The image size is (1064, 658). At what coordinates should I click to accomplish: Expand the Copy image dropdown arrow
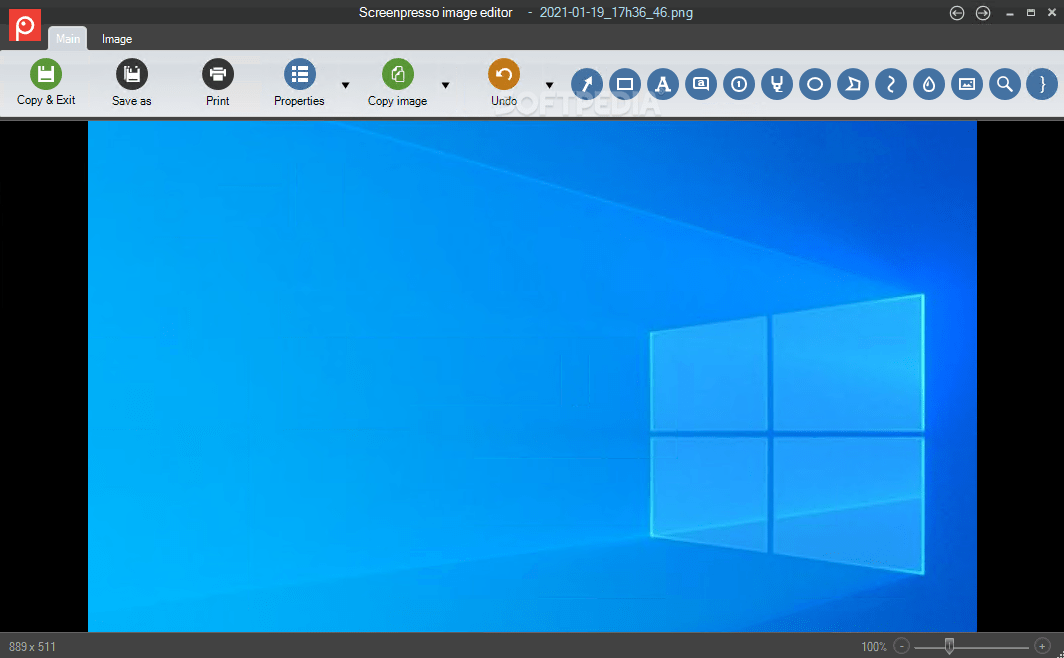click(x=446, y=85)
